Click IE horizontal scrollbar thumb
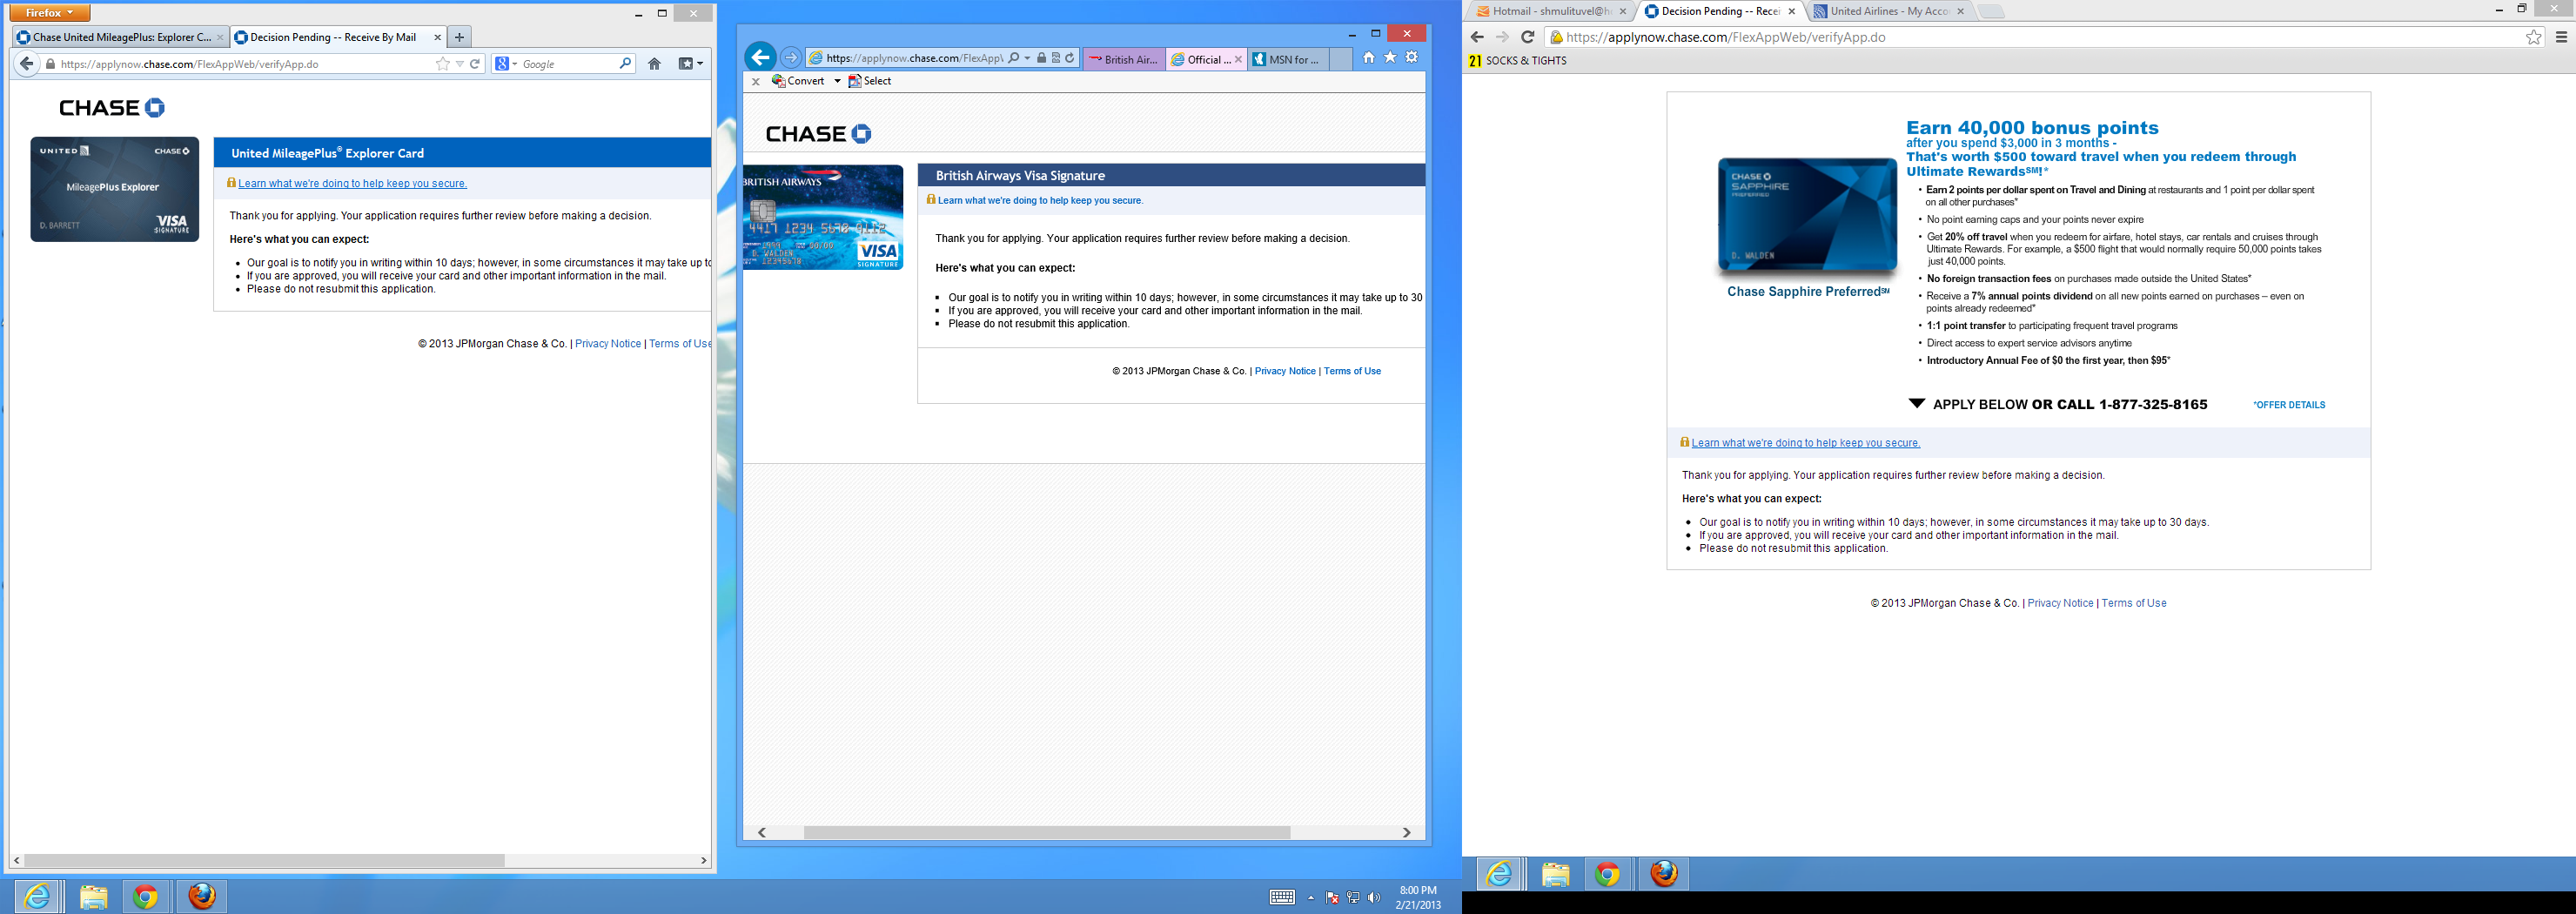 pos(1047,832)
